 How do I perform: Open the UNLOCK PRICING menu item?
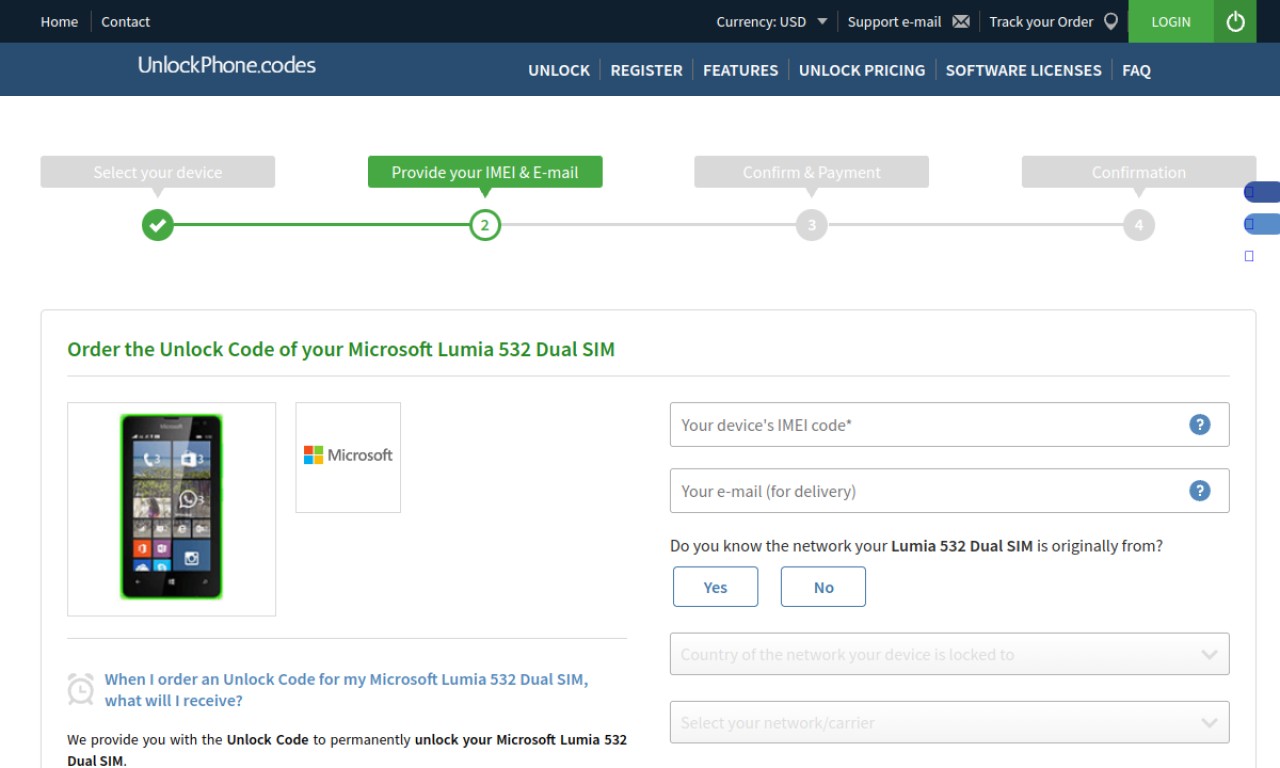(862, 70)
